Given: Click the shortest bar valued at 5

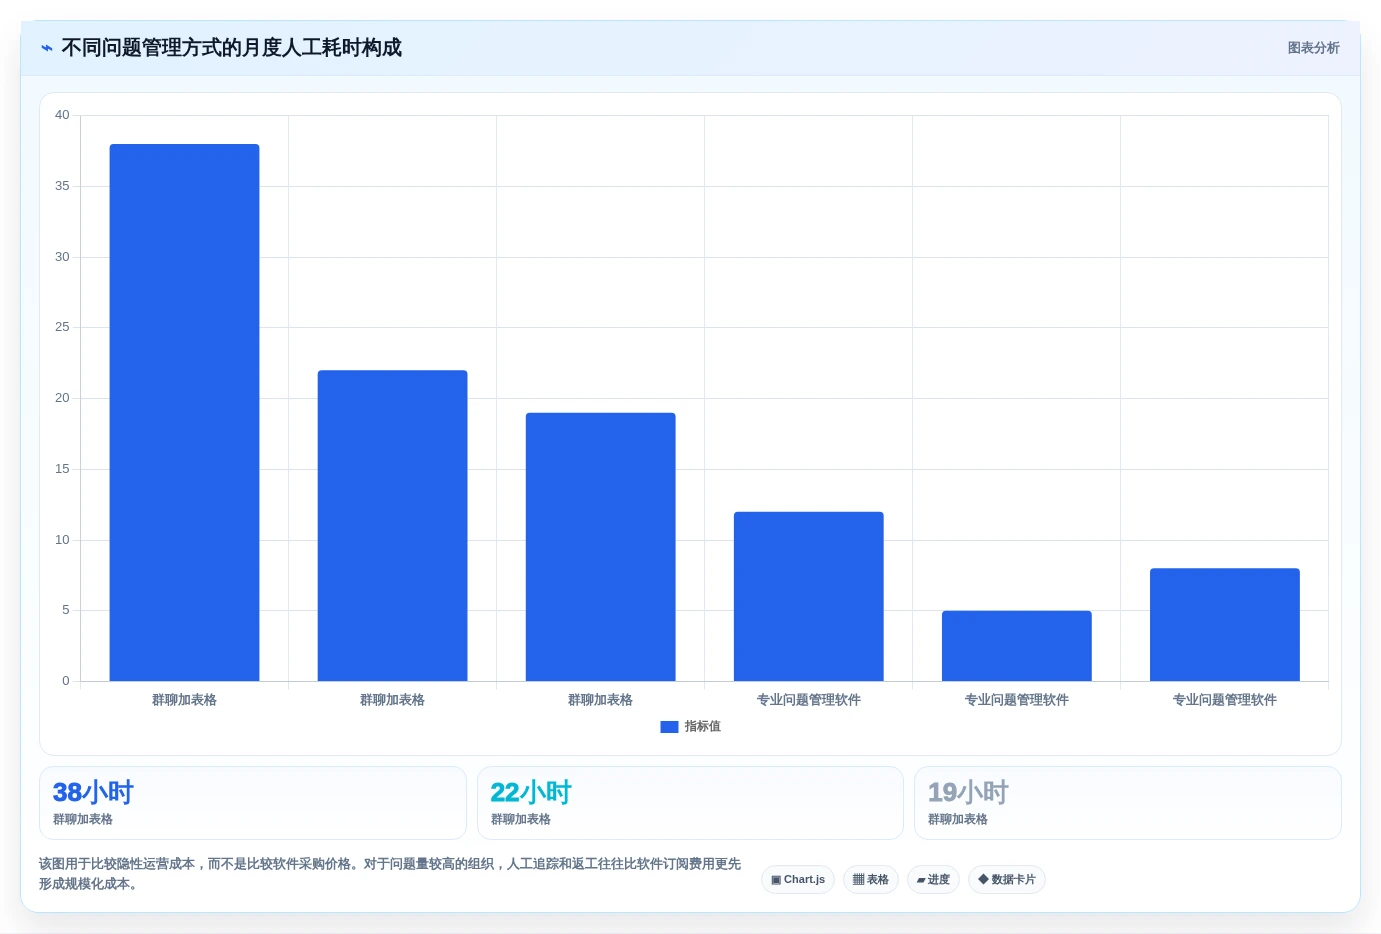Looking at the screenshot, I should 1016,646.
